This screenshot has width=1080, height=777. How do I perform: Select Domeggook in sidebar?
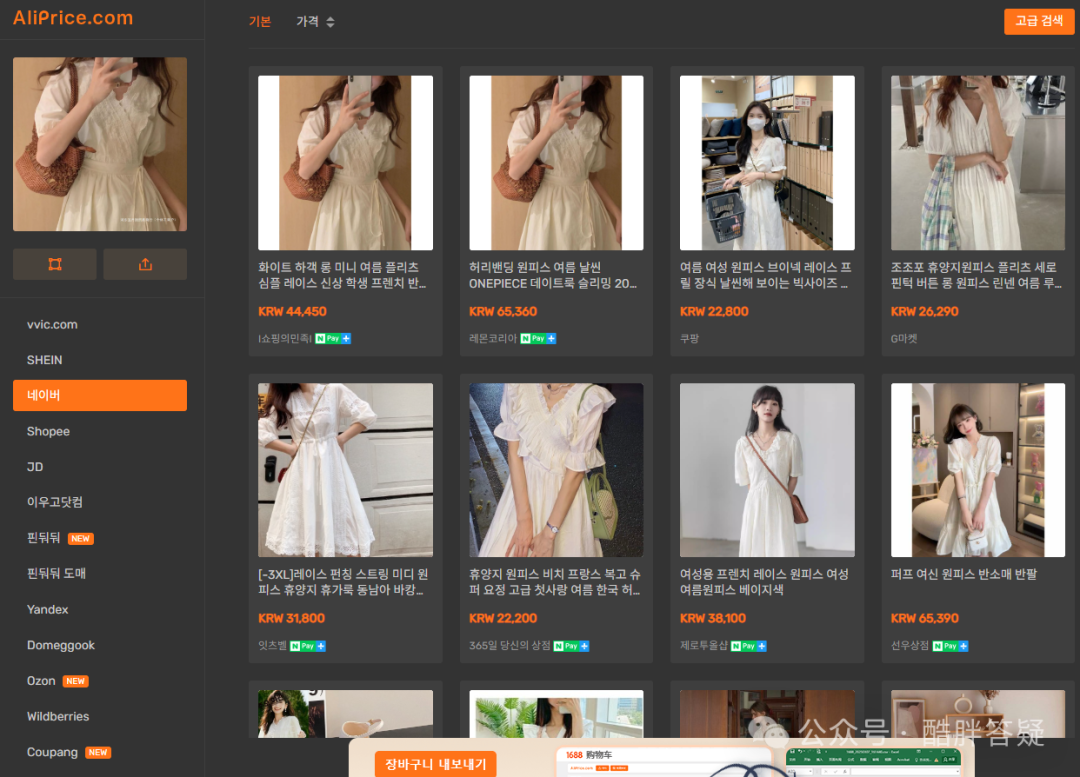tap(61, 645)
